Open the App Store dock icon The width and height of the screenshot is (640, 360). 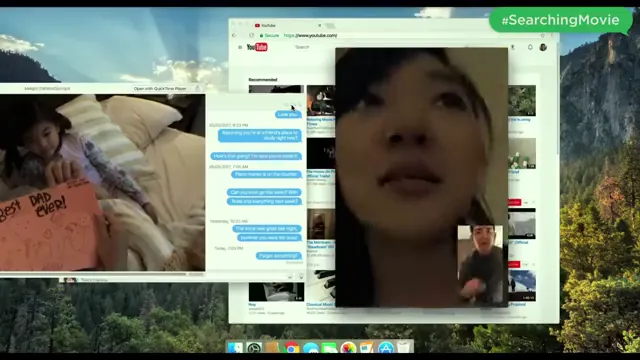[385, 348]
